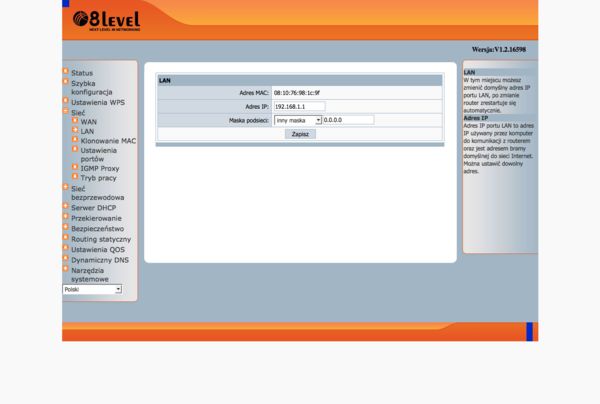Expand Sieć bezprzewodowa via its icon
The image size is (600, 404).
point(65,187)
